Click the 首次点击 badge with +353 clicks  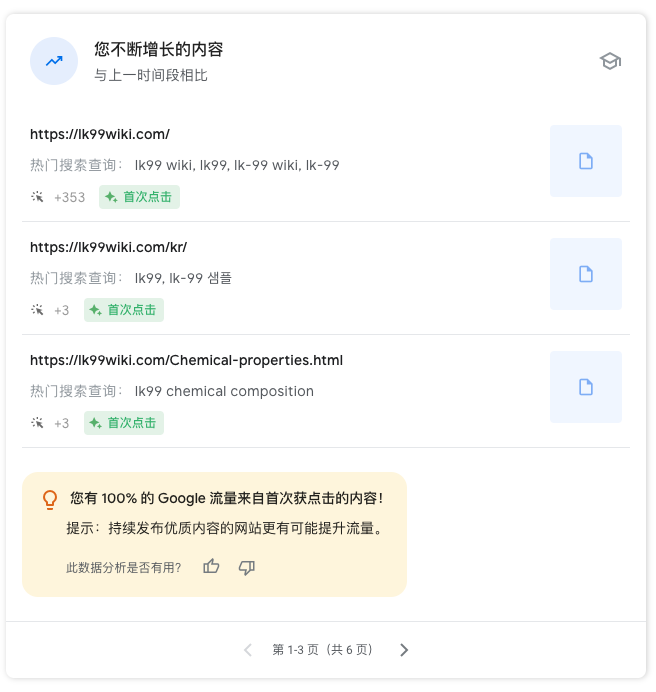[x=139, y=197]
